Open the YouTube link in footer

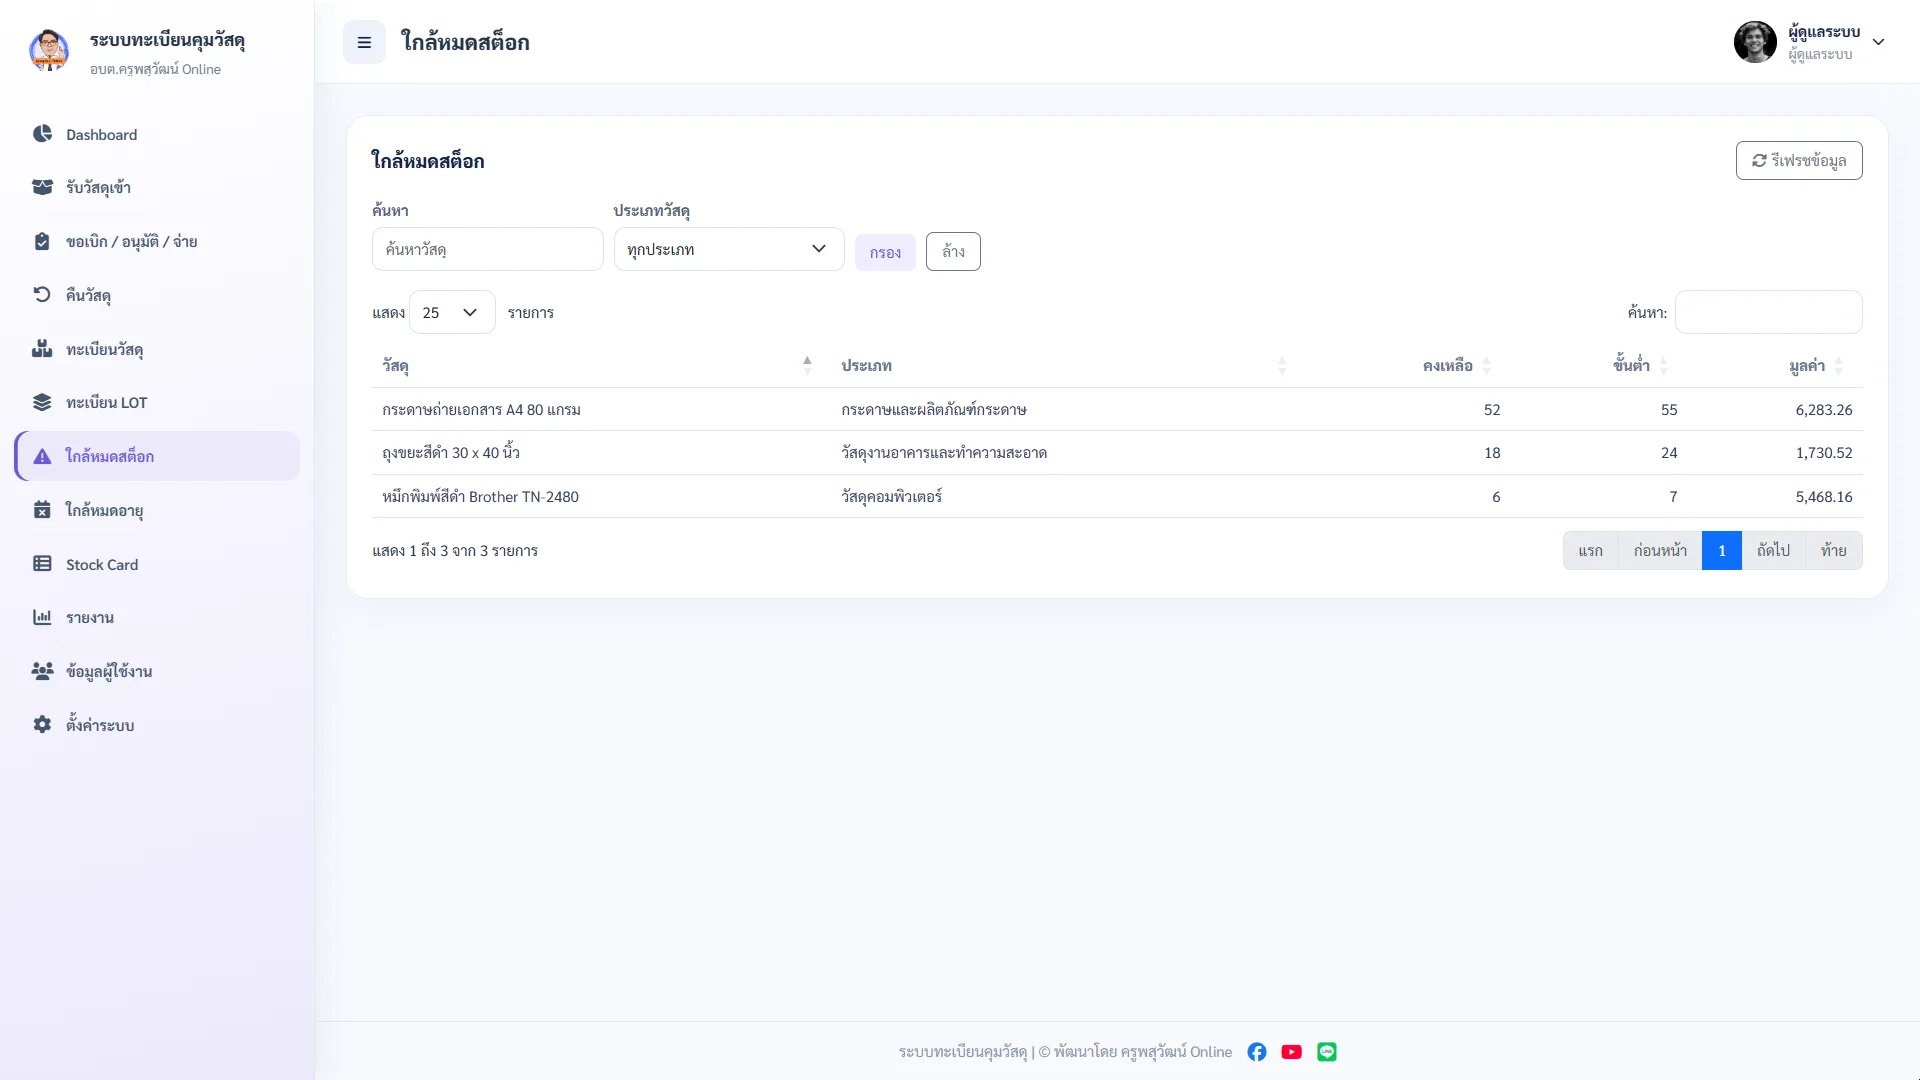coord(1292,1052)
